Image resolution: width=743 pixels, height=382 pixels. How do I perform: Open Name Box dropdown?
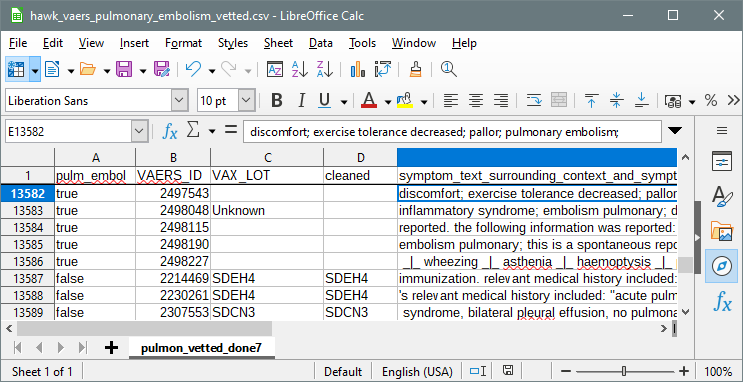(139, 131)
